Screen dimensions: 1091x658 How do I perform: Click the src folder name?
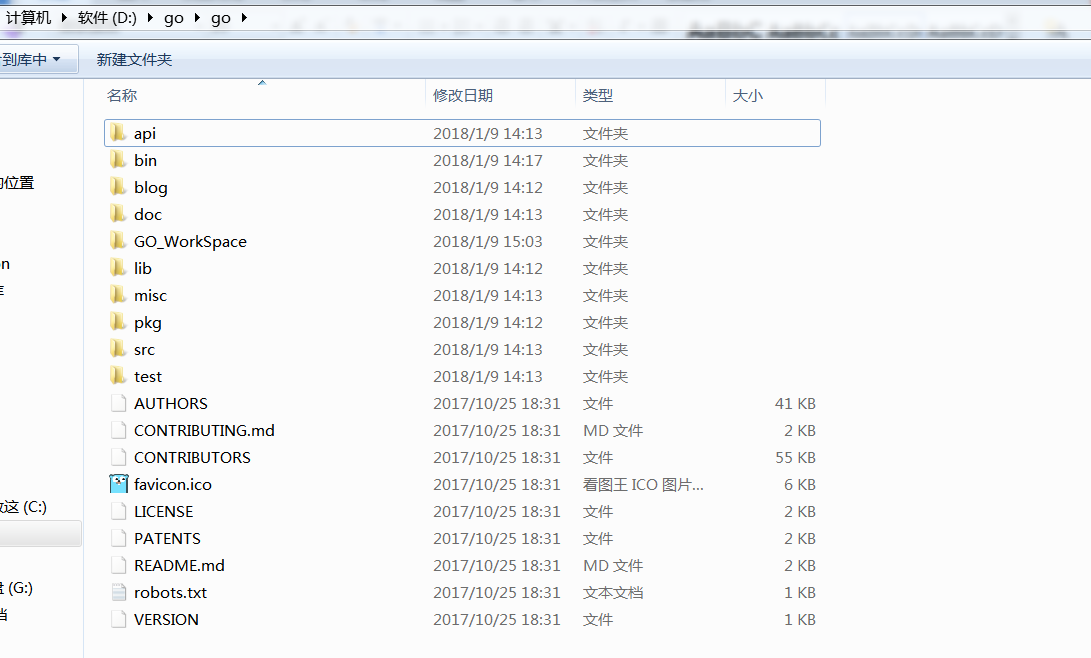pos(144,350)
